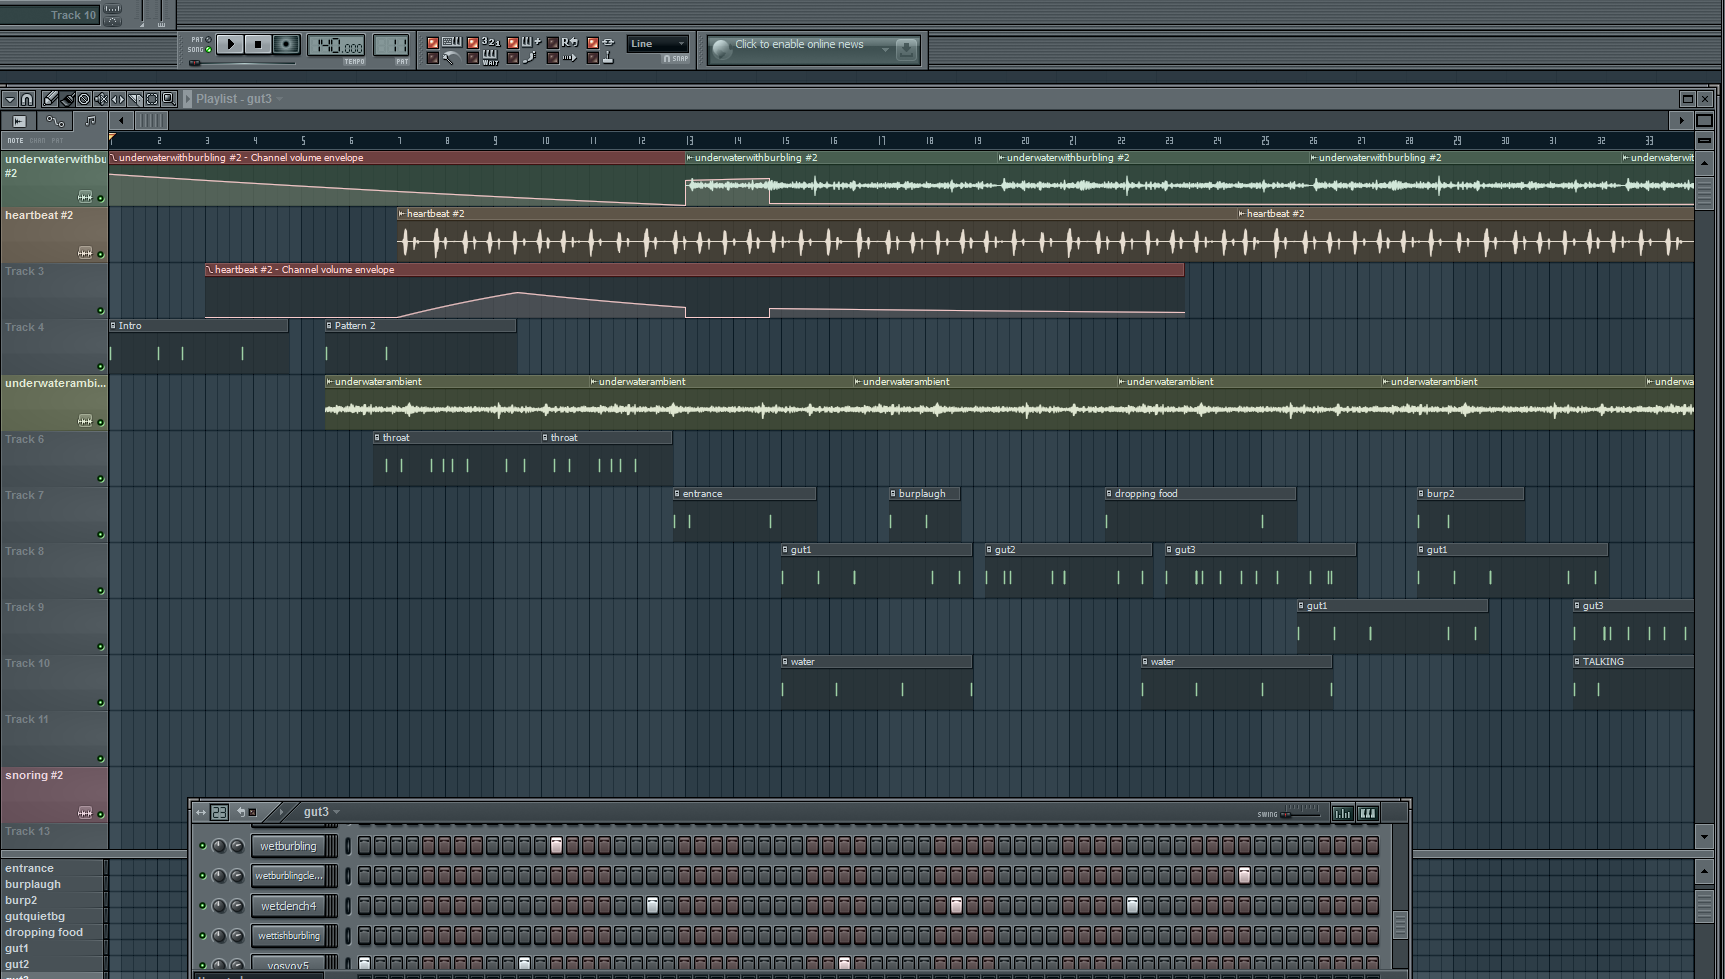Open the Playlist options menu arrow

(9, 99)
